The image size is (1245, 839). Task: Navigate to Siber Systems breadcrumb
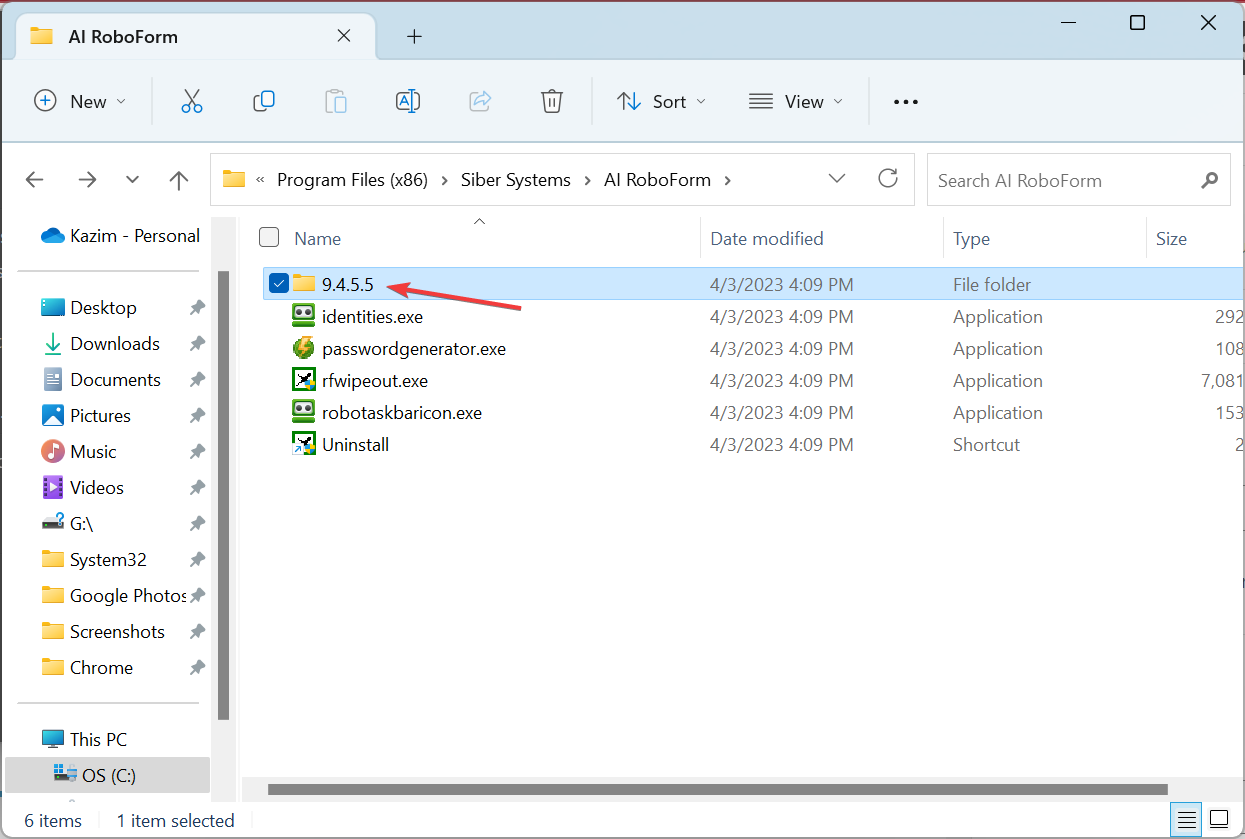pos(516,180)
